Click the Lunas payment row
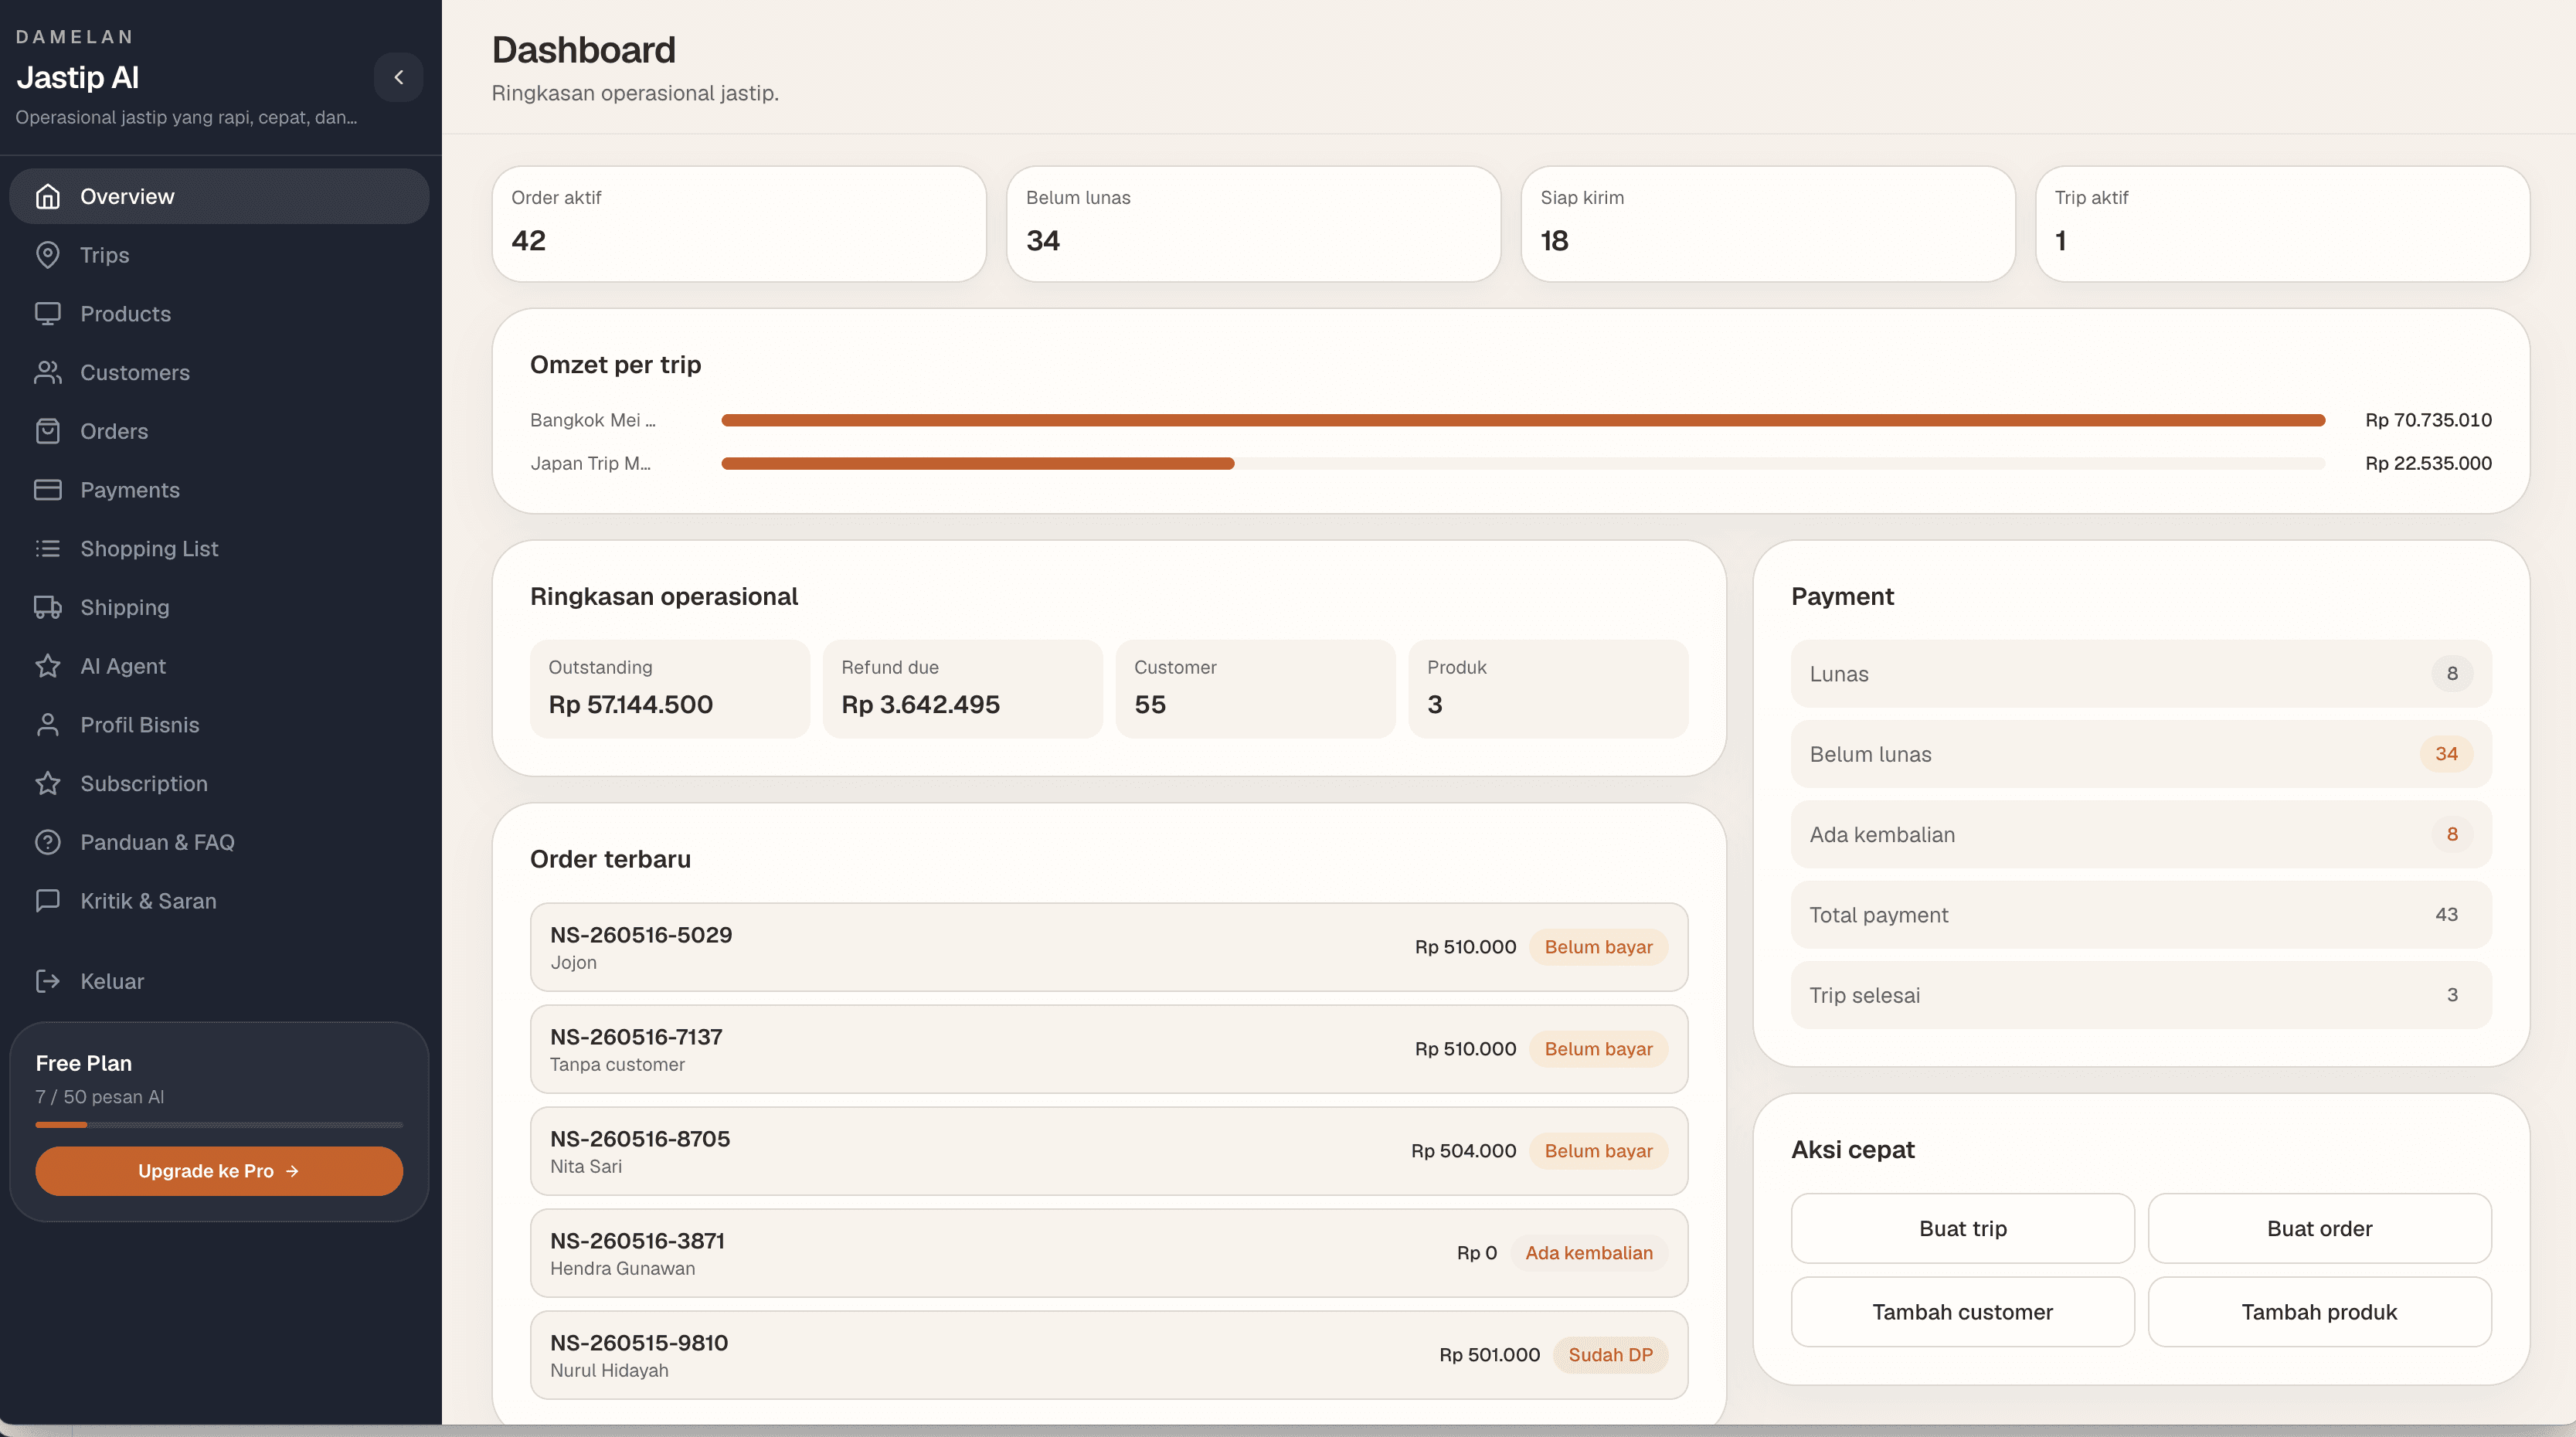Viewport: 2576px width, 1437px height. [2141, 674]
